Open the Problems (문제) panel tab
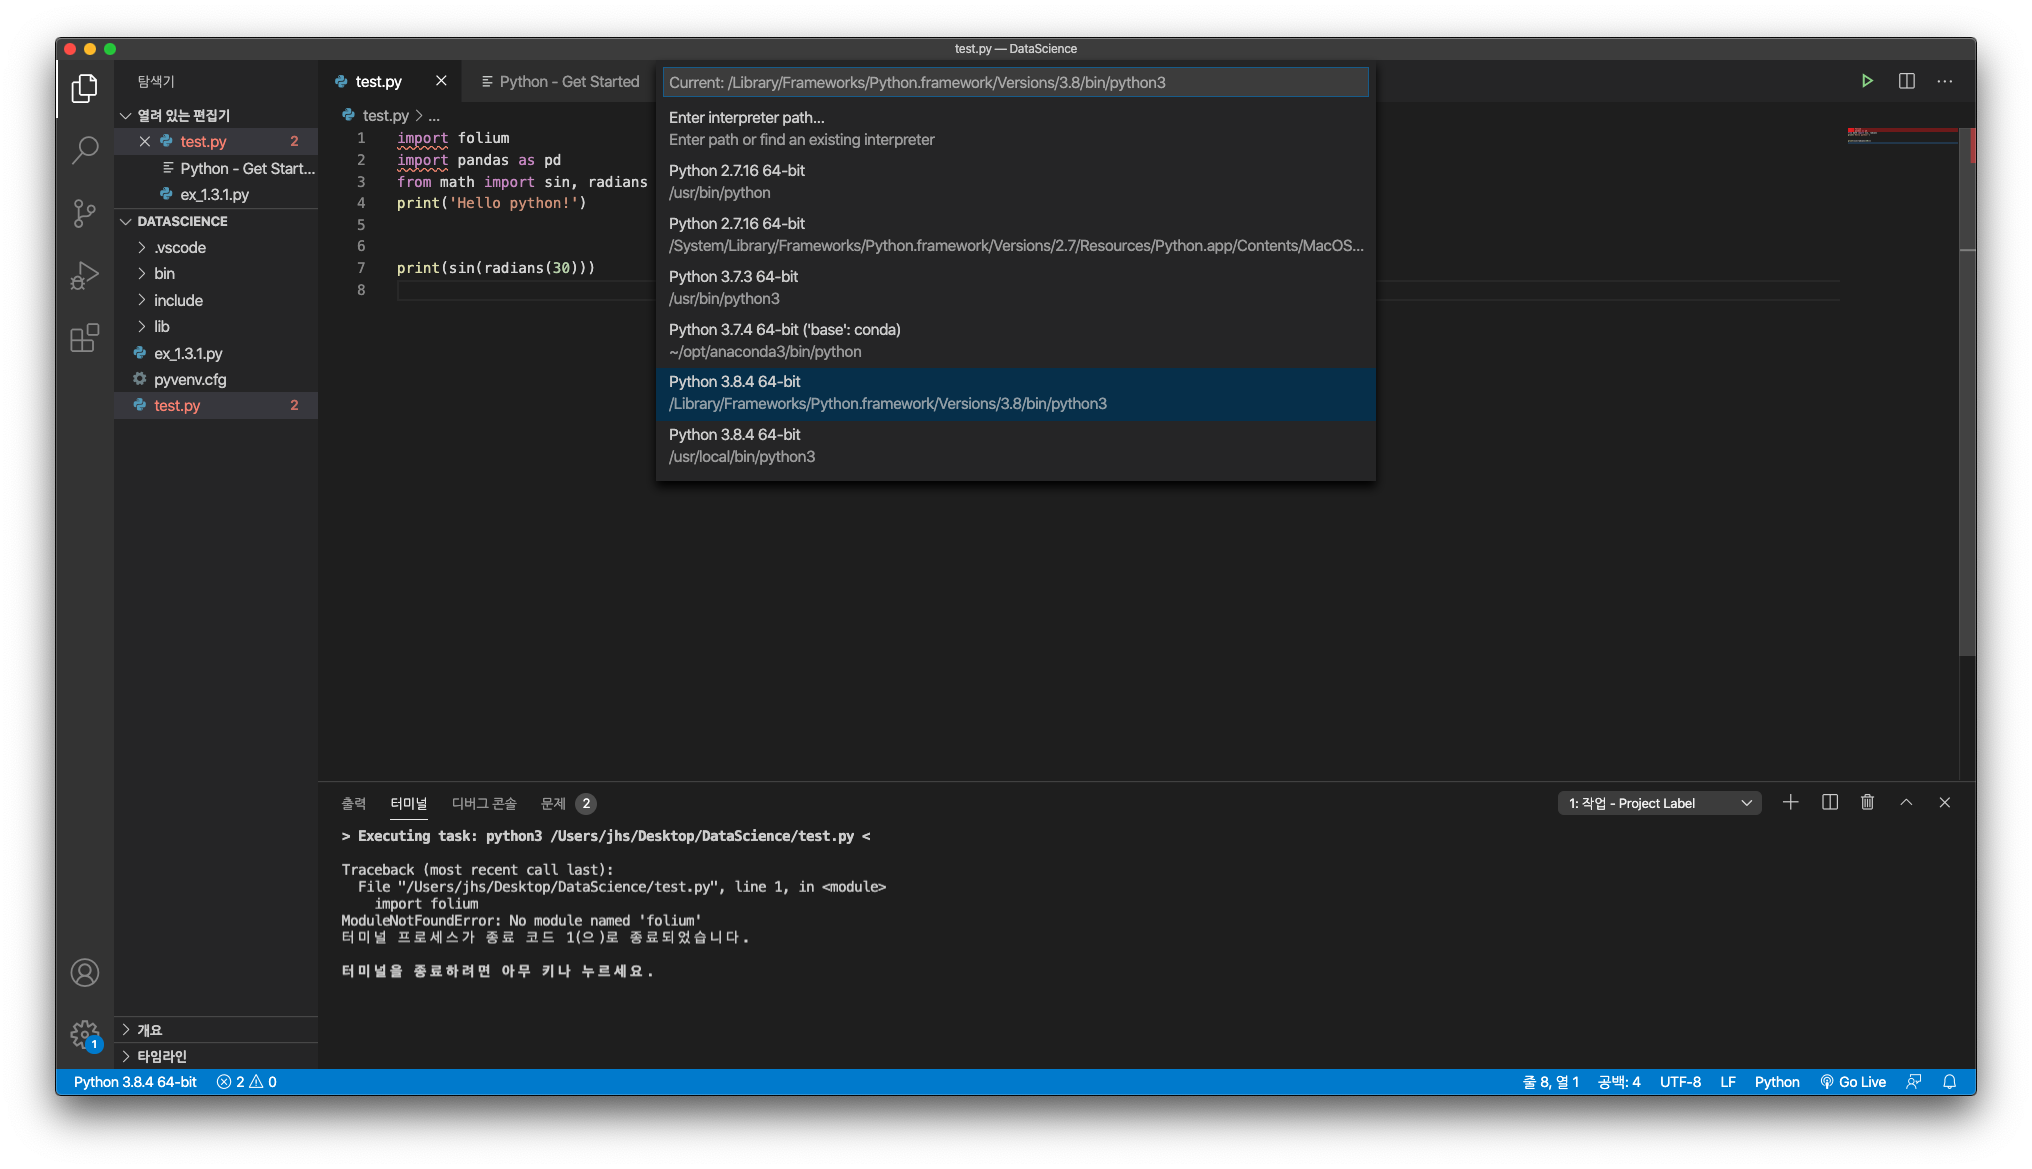 (567, 803)
